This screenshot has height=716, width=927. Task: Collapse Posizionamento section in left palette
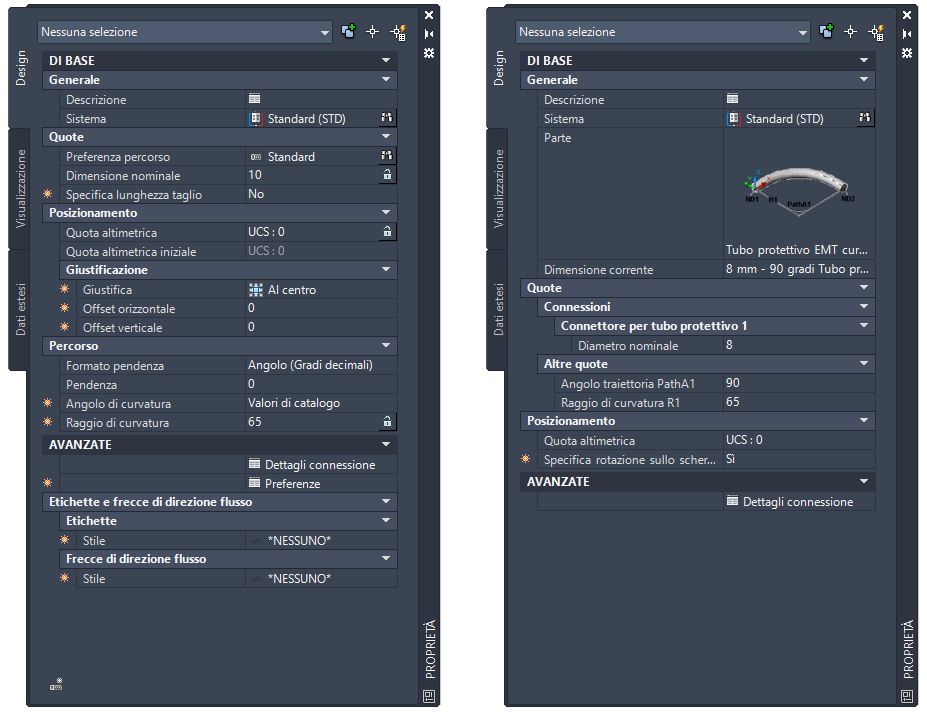[x=386, y=212]
